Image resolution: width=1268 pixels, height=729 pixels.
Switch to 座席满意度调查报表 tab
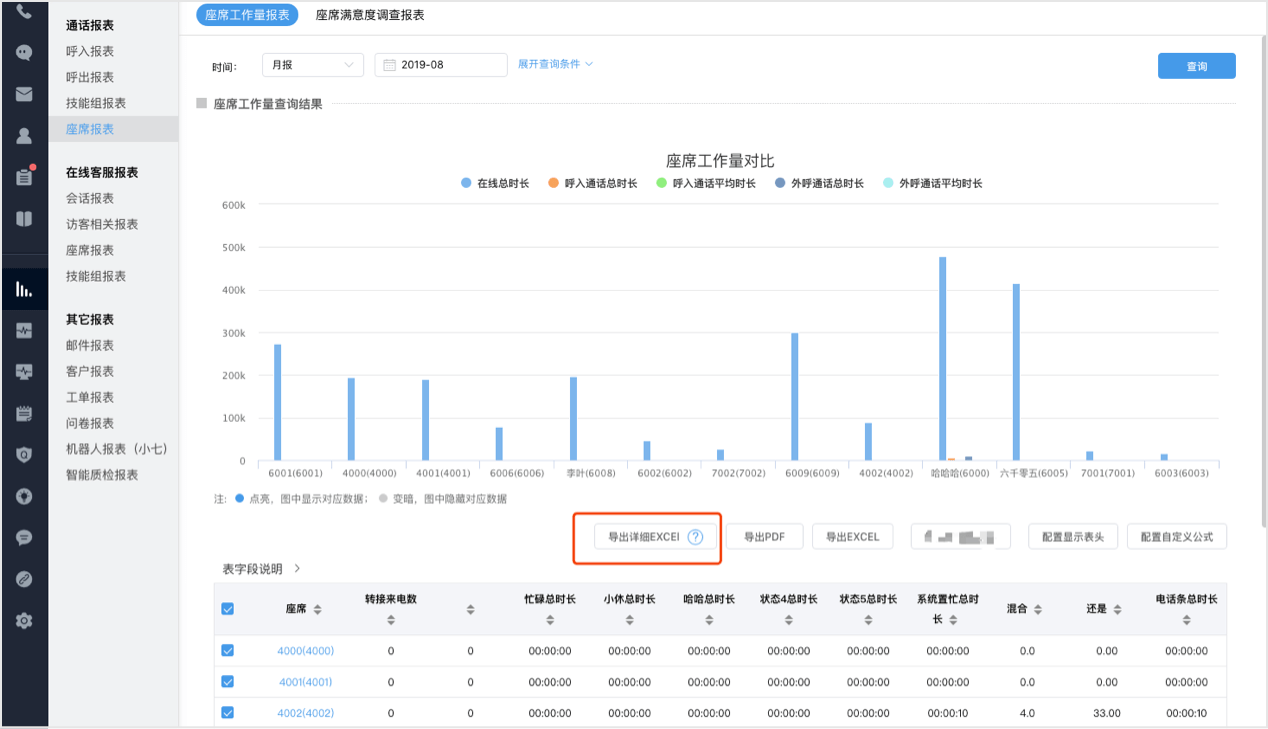370,15
